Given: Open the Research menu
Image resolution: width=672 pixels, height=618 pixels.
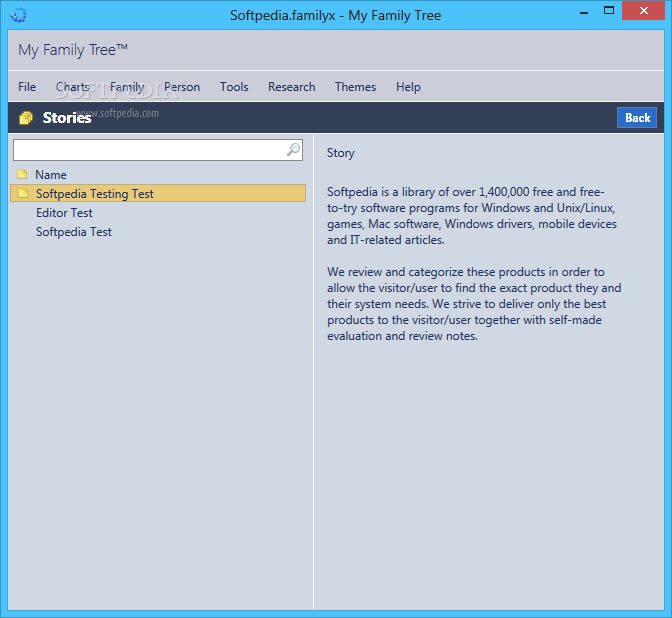Looking at the screenshot, I should tap(291, 87).
